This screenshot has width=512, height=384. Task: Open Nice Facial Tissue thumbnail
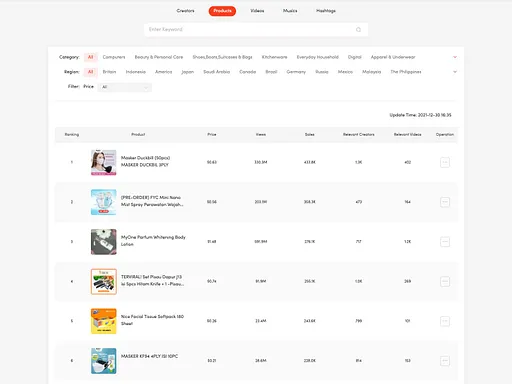tap(104, 321)
